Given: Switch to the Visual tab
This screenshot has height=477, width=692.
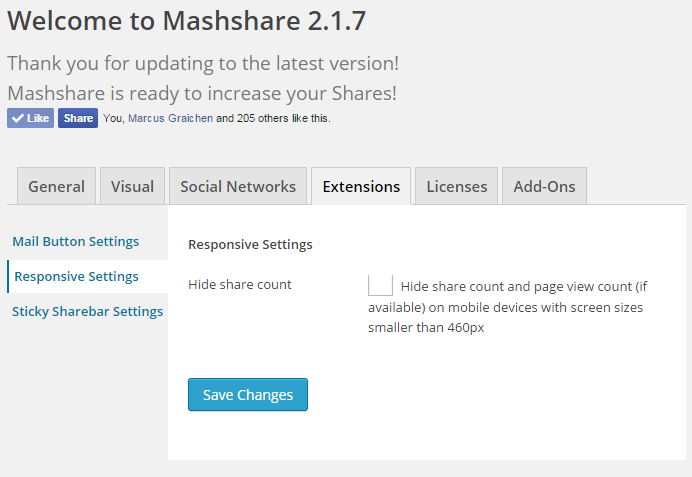Looking at the screenshot, I should click(132, 186).
